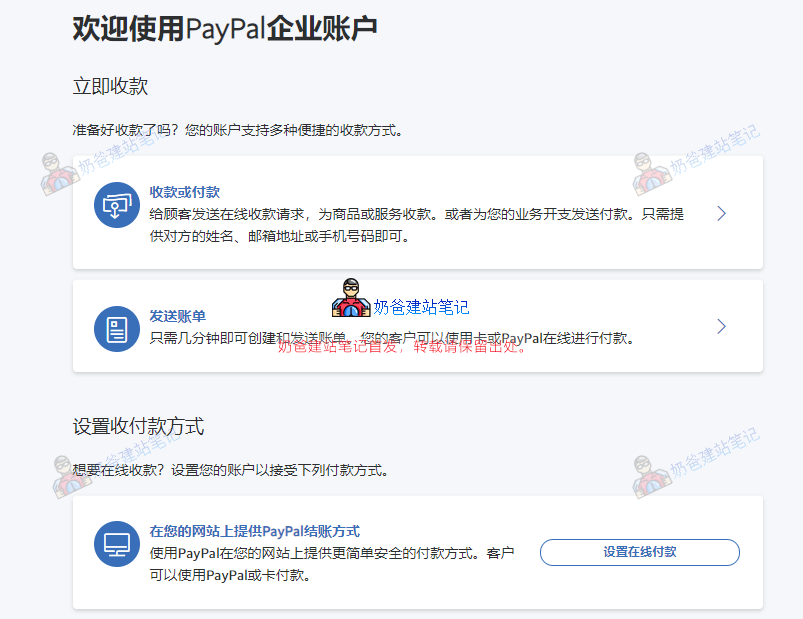
Task: Click inside the 收款或付款 card area
Action: click(x=400, y=213)
